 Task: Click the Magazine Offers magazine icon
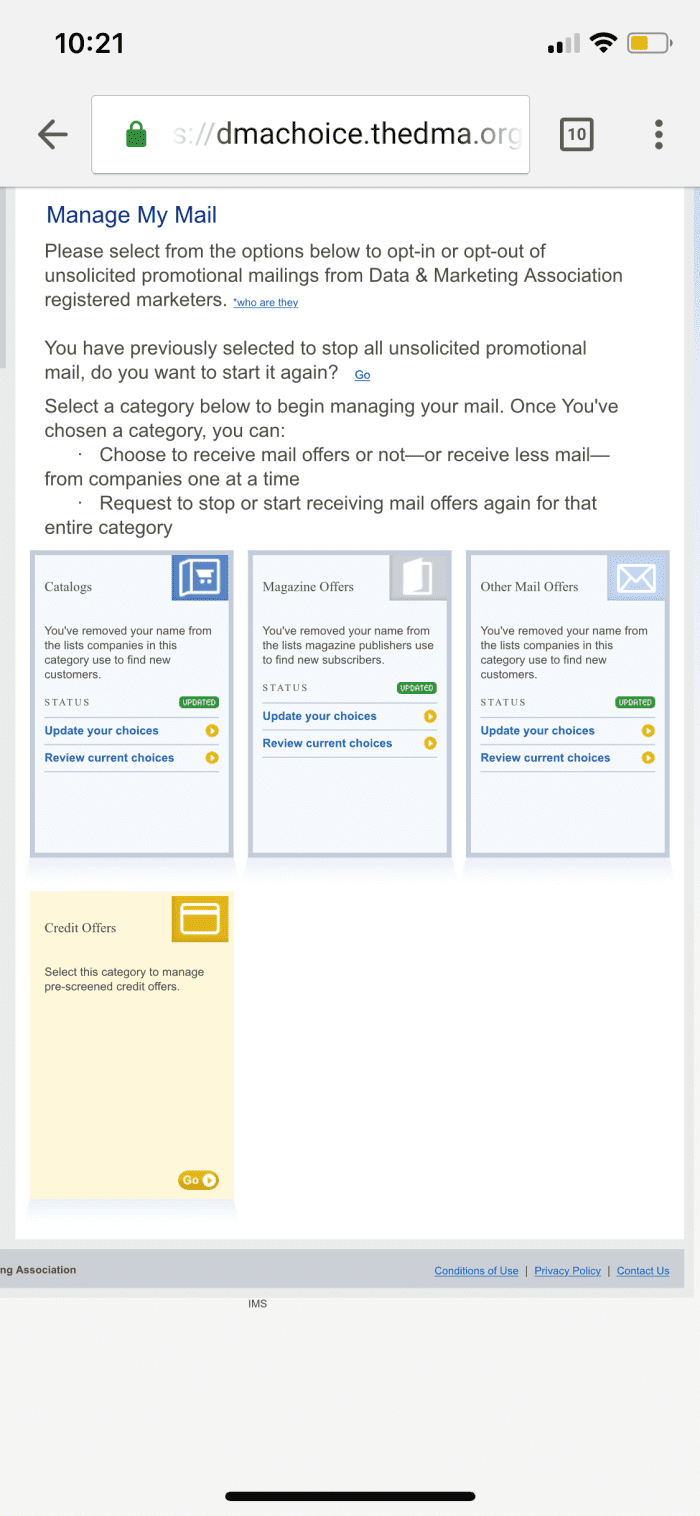pos(417,577)
